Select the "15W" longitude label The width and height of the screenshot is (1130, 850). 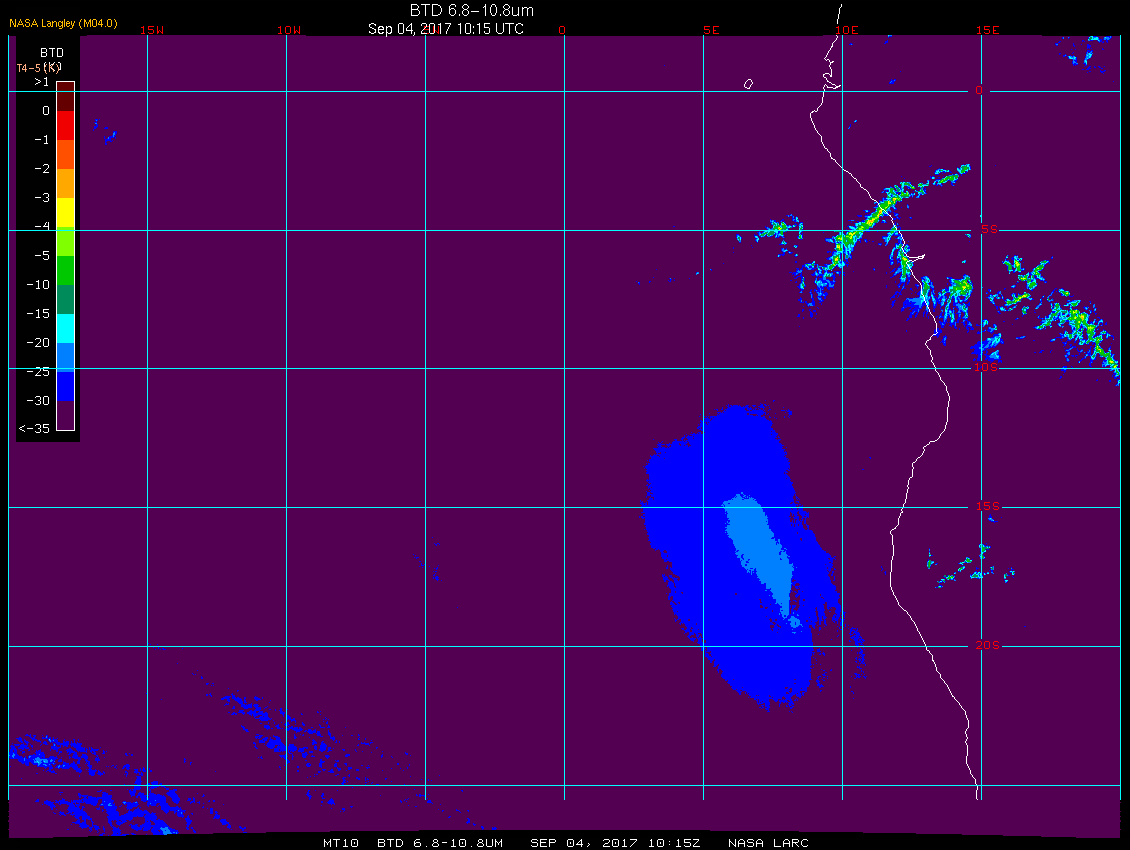click(x=152, y=30)
